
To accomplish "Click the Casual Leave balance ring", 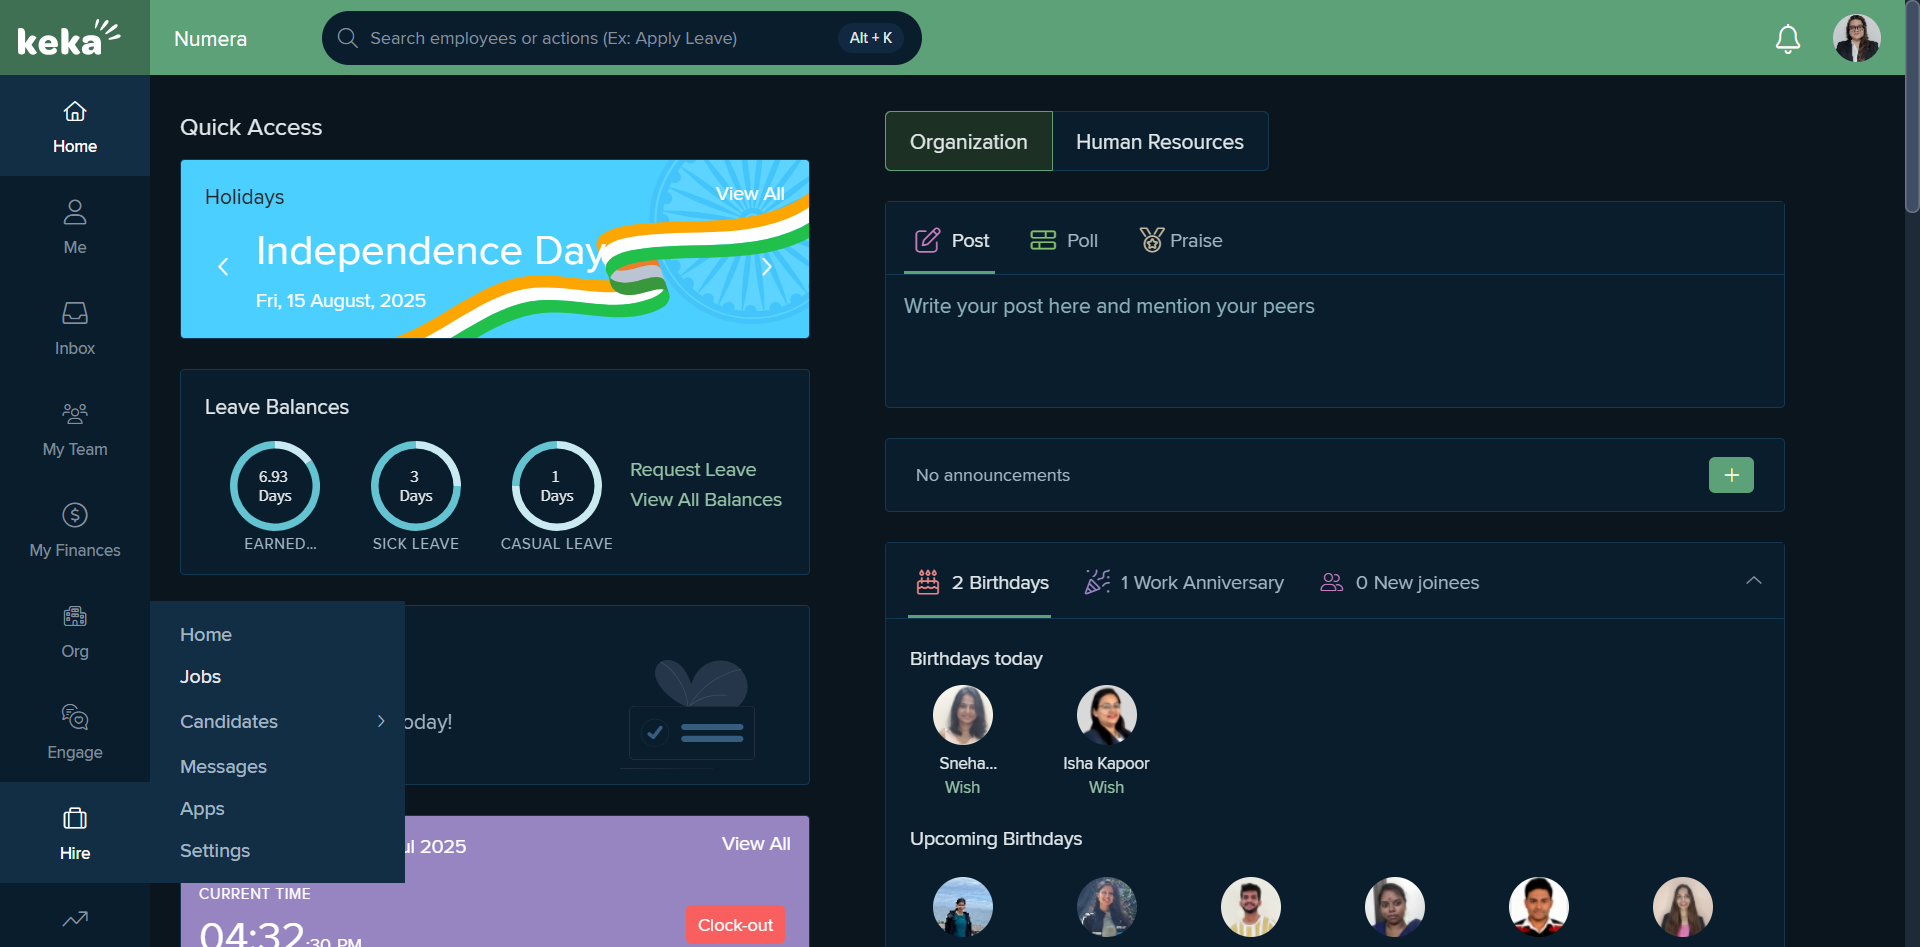I will tap(557, 486).
